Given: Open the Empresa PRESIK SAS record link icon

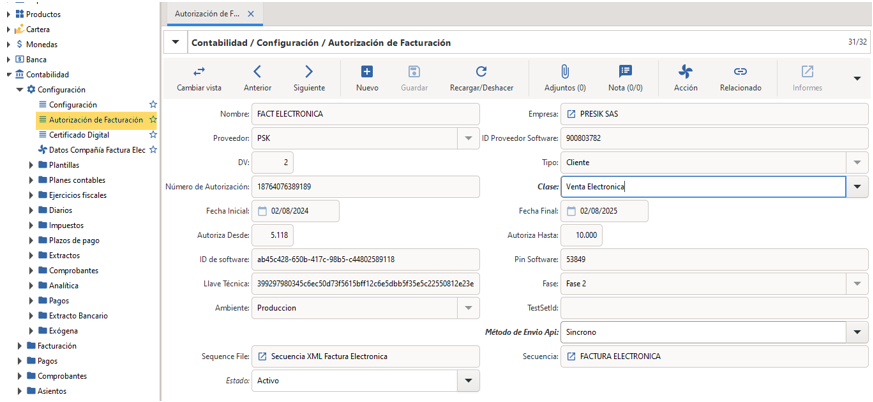Looking at the screenshot, I should coord(571,114).
